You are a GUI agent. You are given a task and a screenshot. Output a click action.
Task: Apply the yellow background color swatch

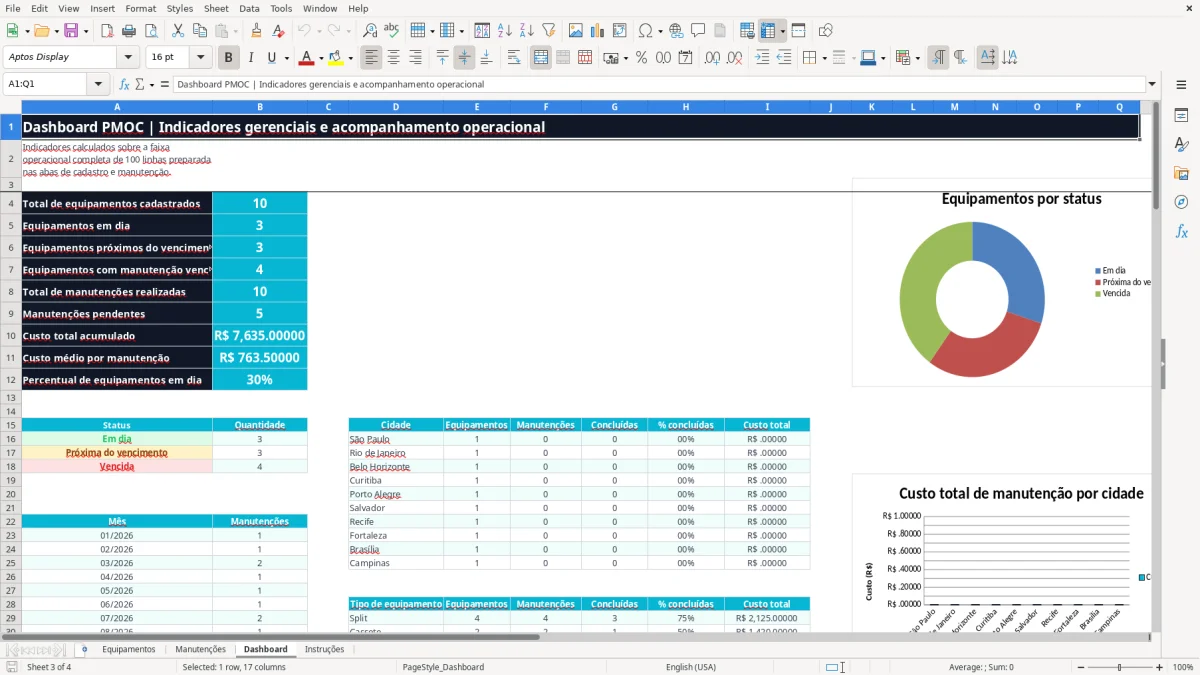(x=335, y=58)
